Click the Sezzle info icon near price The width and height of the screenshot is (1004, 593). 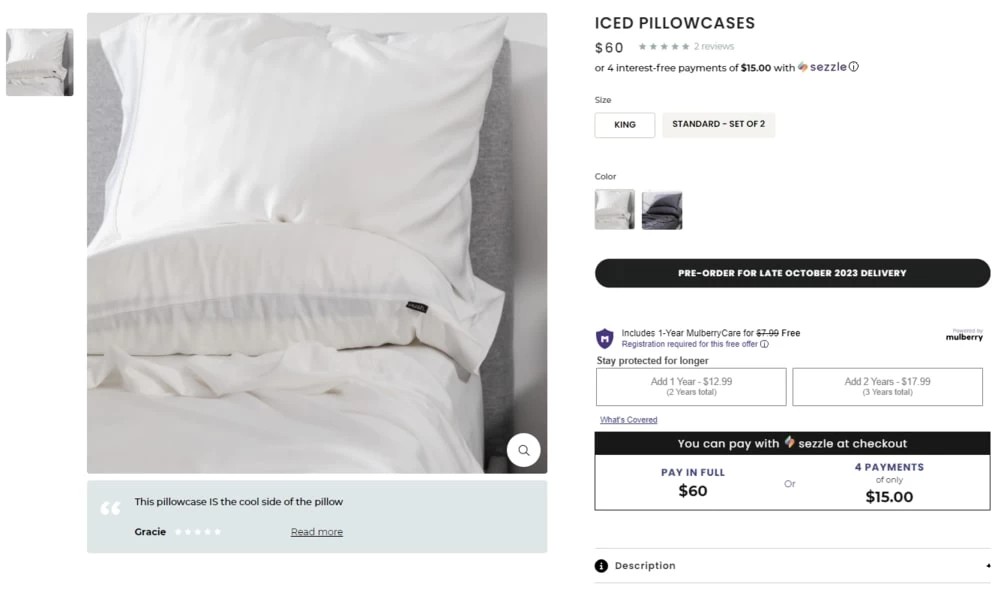[854, 67]
